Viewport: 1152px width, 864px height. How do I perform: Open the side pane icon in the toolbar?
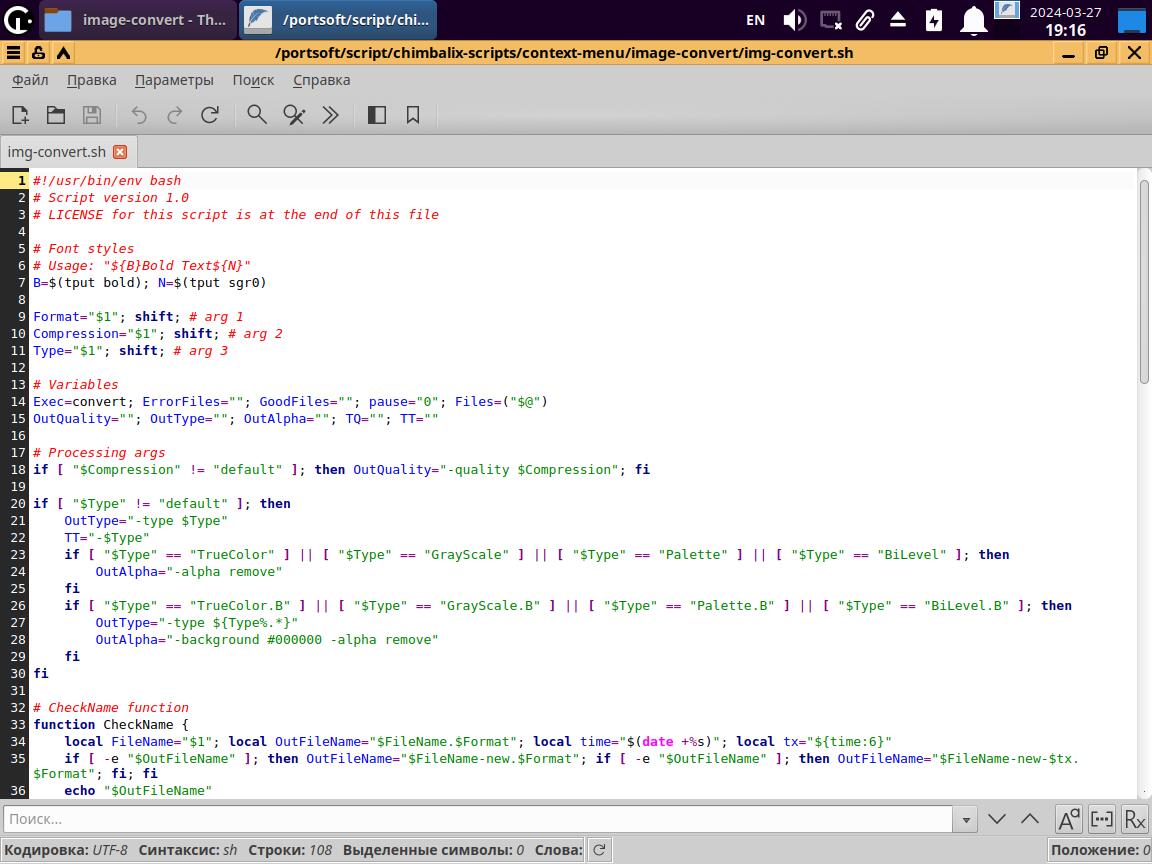point(377,115)
